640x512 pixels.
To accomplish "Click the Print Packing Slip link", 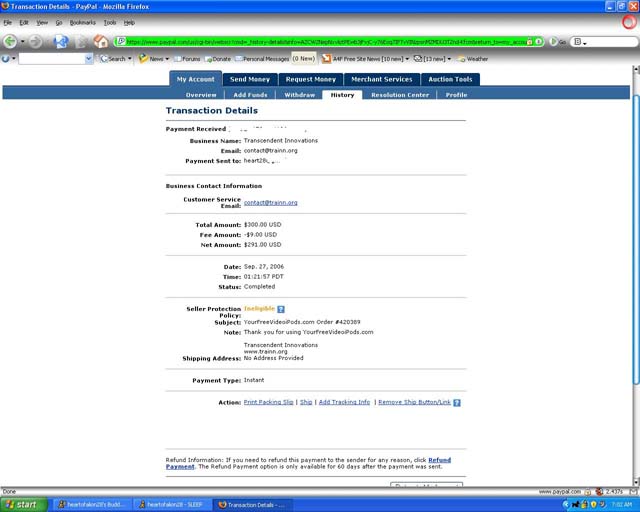I will pos(269,402).
